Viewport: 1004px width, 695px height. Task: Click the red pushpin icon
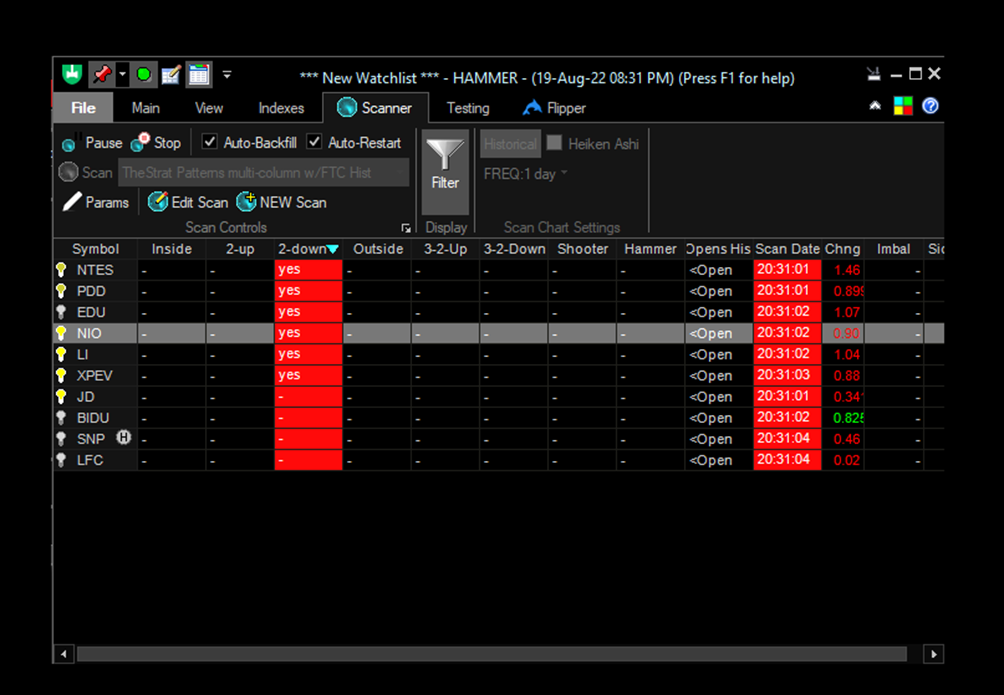click(102, 75)
